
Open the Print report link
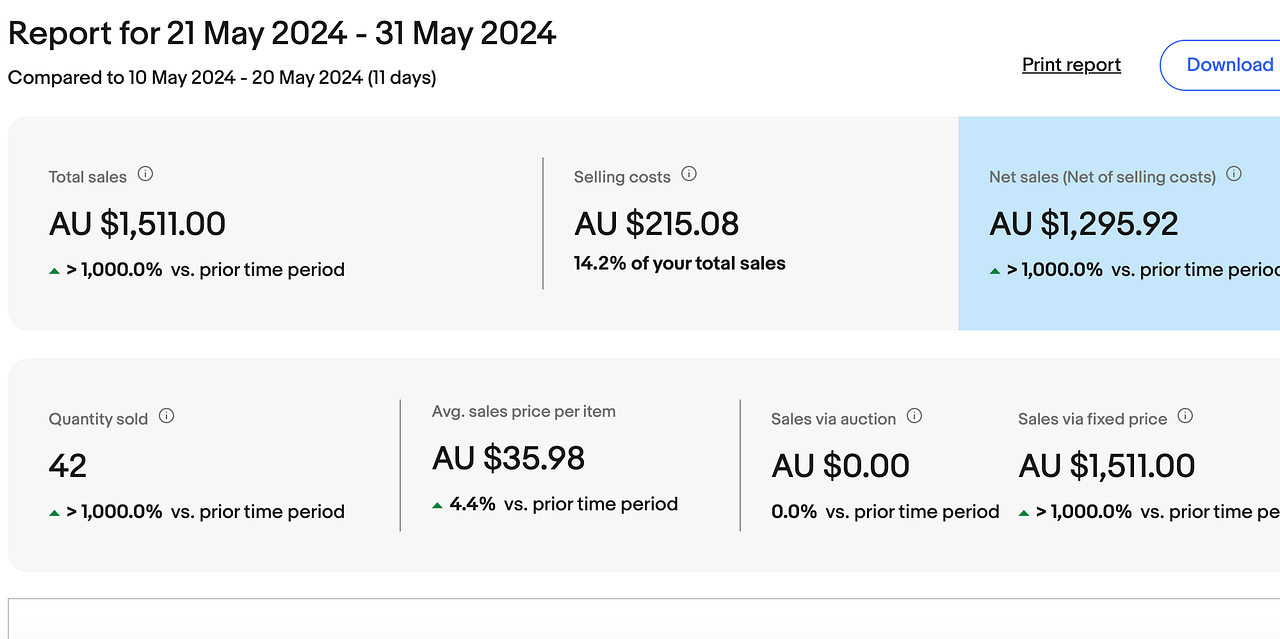point(1071,65)
